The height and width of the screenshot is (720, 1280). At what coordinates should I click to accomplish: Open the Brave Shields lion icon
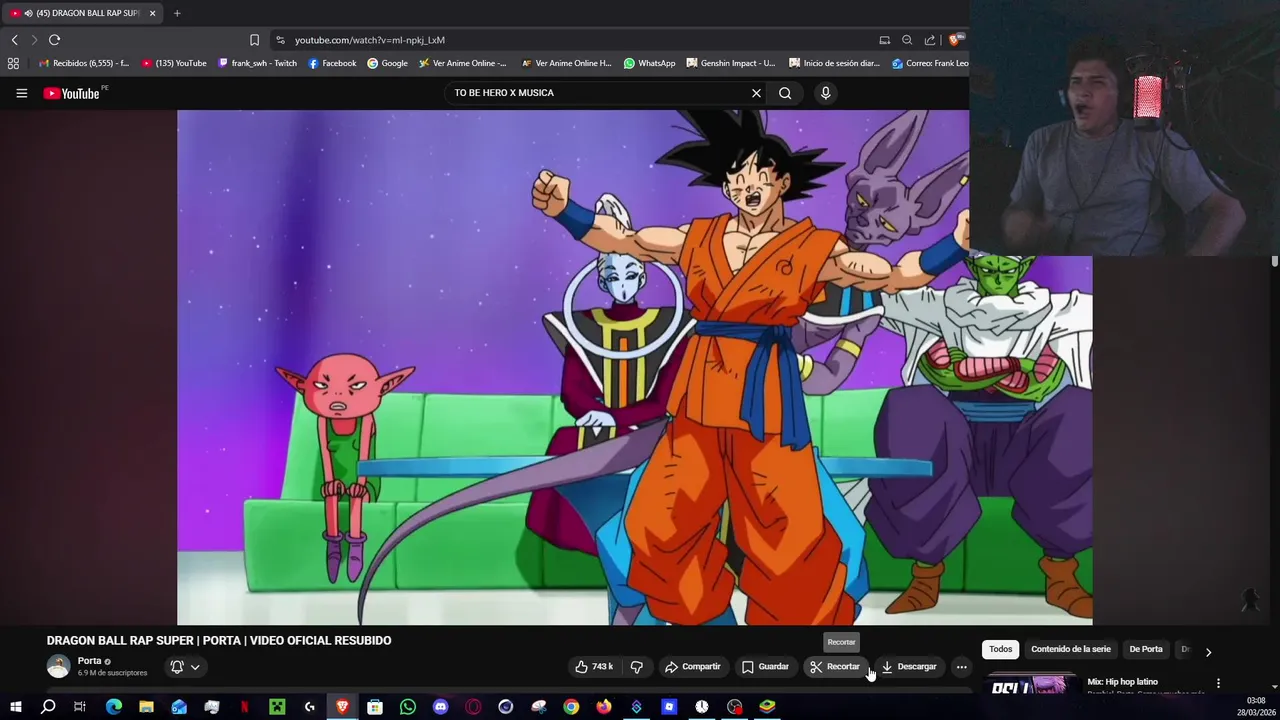coord(954,40)
